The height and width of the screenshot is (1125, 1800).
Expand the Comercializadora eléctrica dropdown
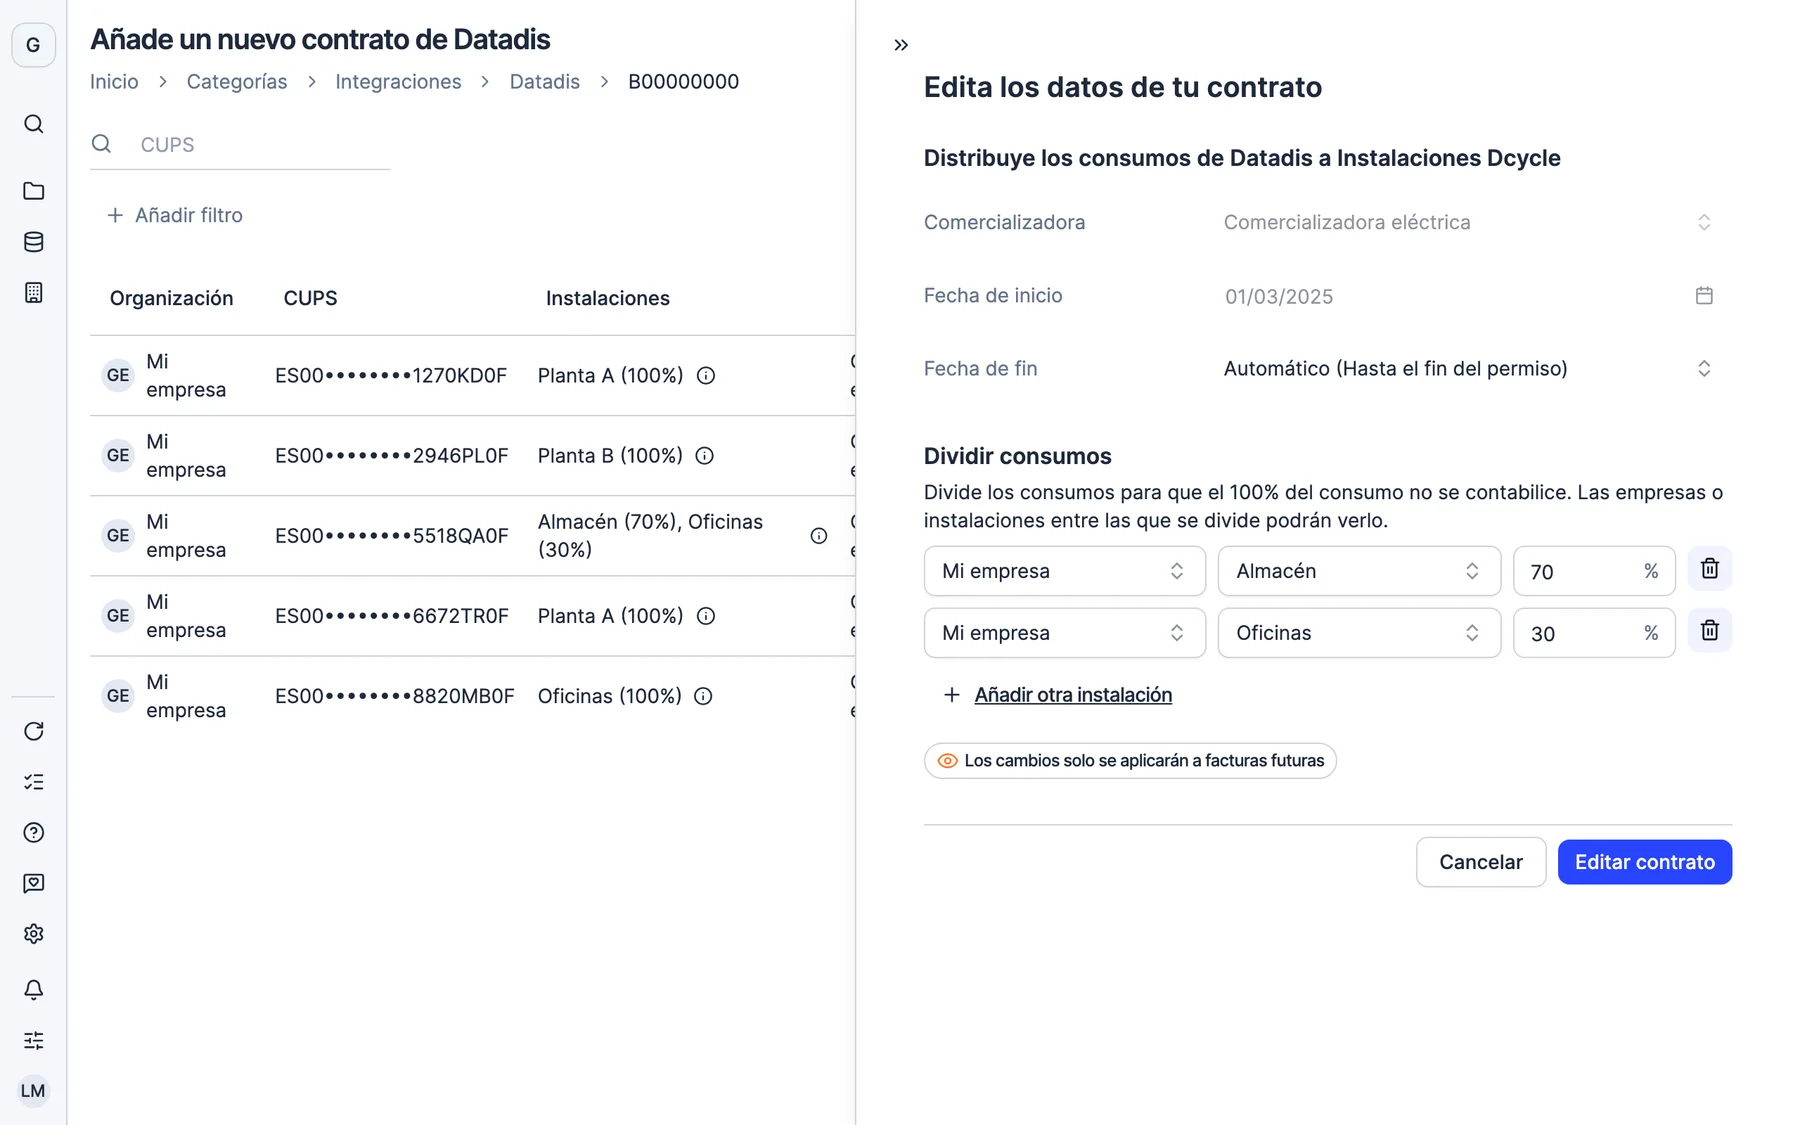(1467, 222)
